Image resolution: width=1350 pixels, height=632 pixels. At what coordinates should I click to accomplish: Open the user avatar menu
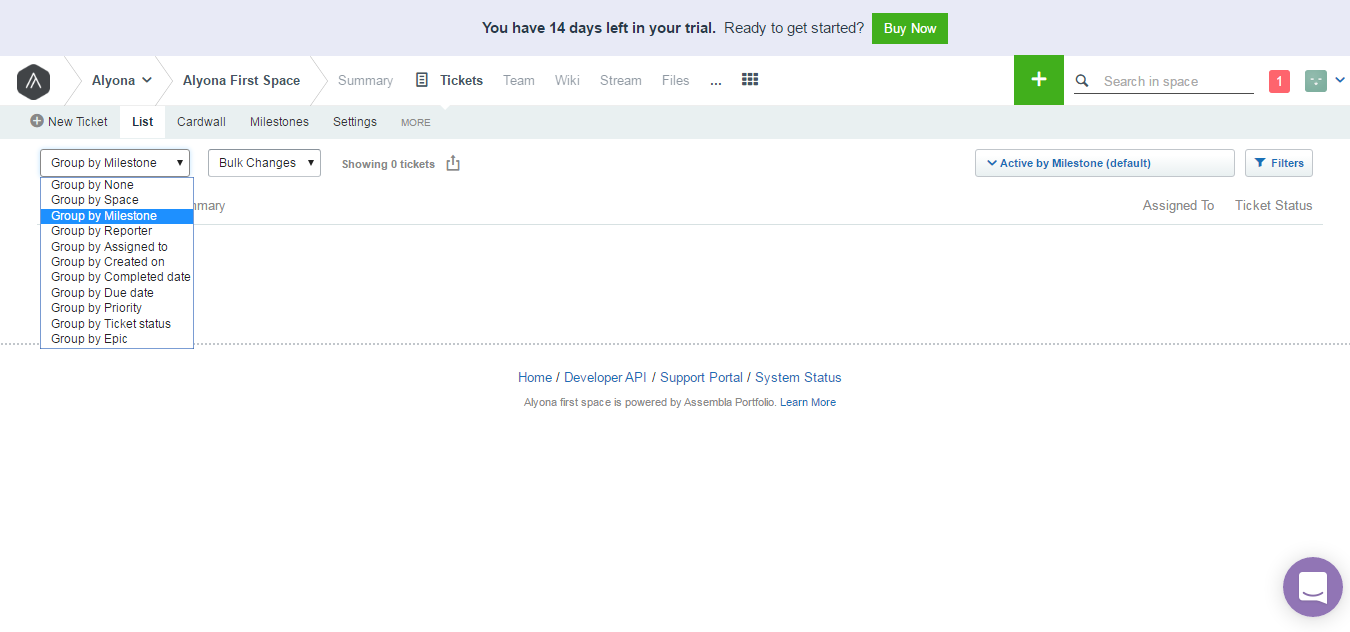point(1316,81)
